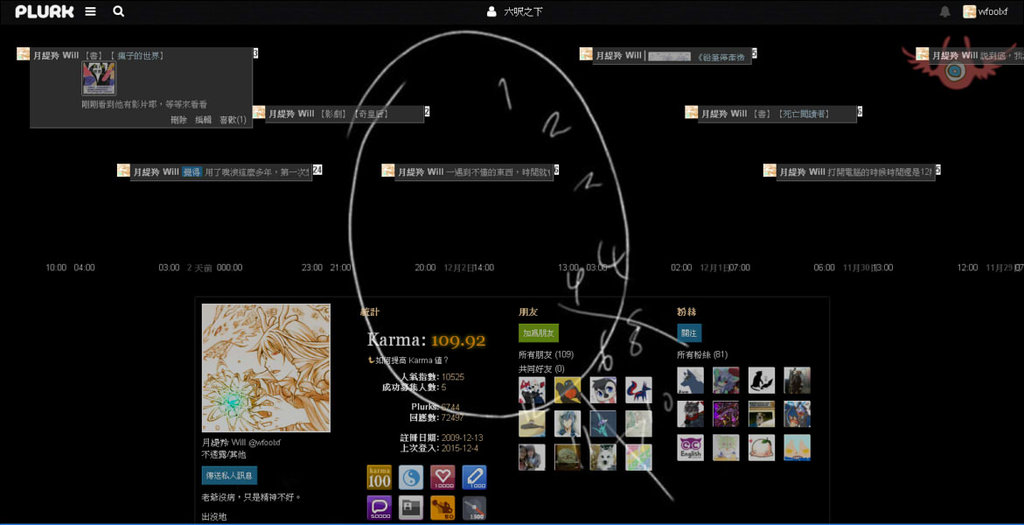Open 如何提高 Karma 值? help link
The image size is (1024, 525).
point(411,360)
